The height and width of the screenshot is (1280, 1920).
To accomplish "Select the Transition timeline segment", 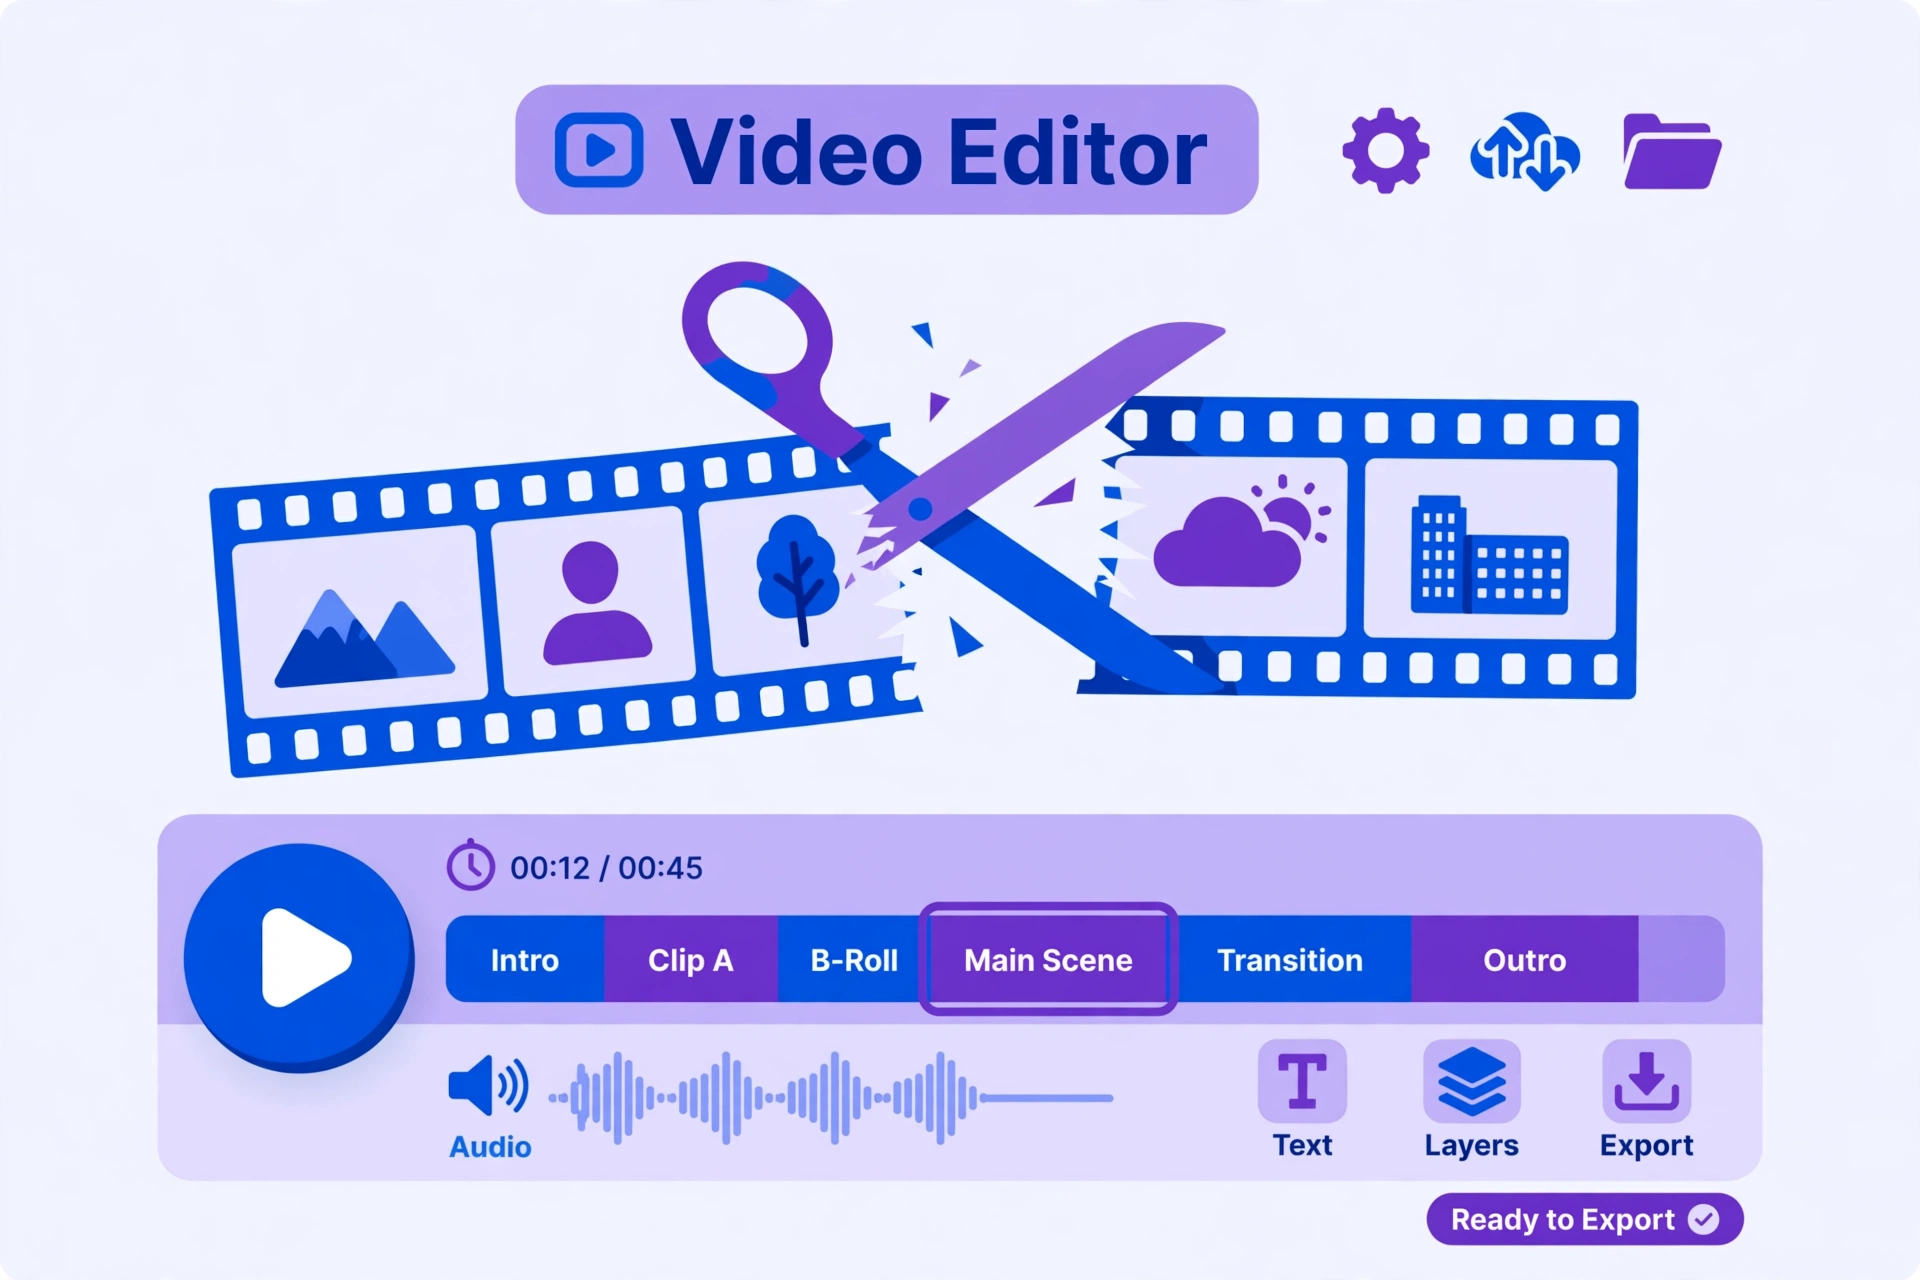I will (1293, 959).
